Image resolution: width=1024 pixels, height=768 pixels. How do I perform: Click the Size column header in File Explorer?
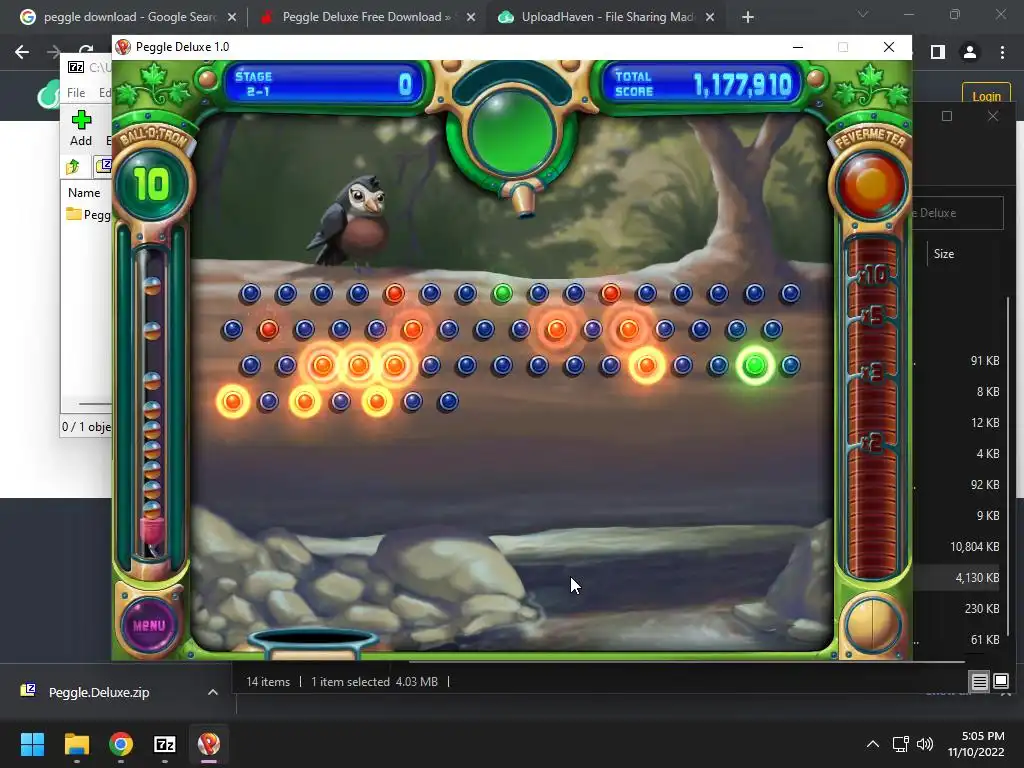point(944,253)
